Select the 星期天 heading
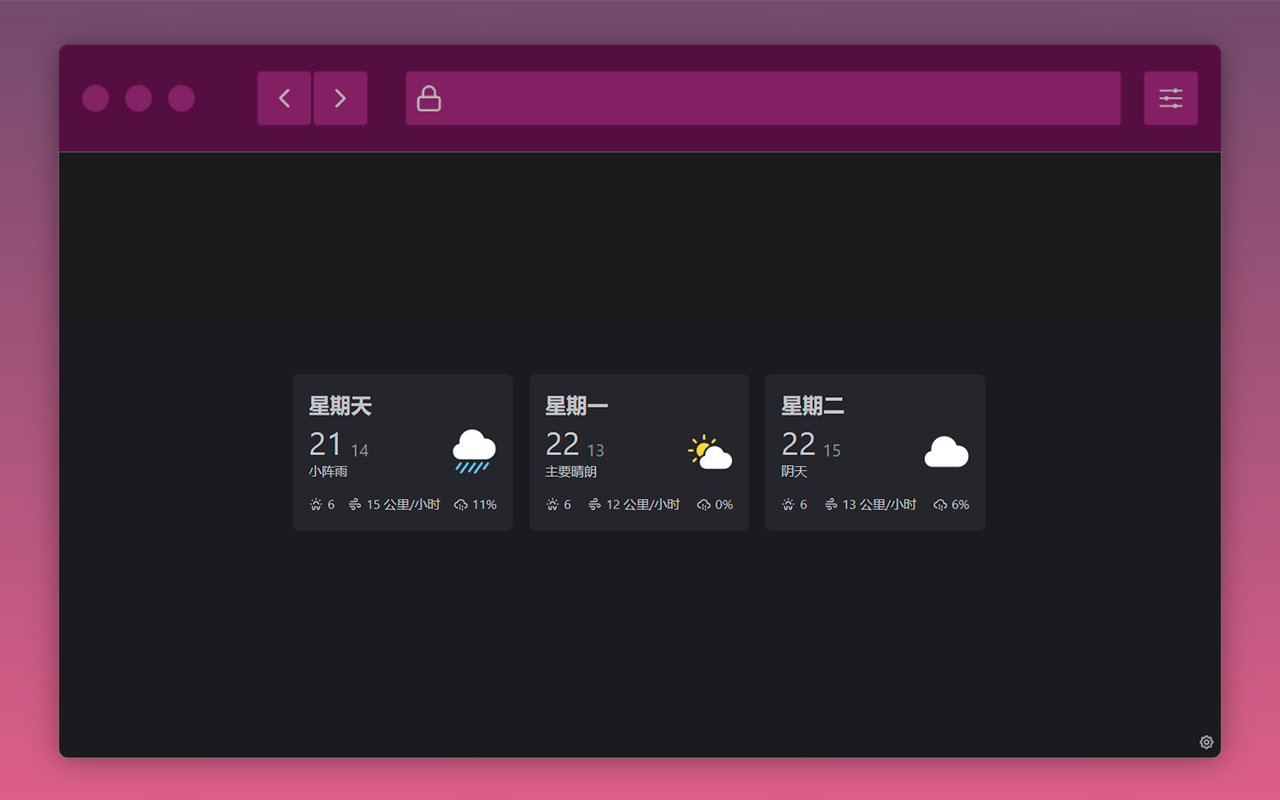The width and height of the screenshot is (1280, 800). click(340, 406)
